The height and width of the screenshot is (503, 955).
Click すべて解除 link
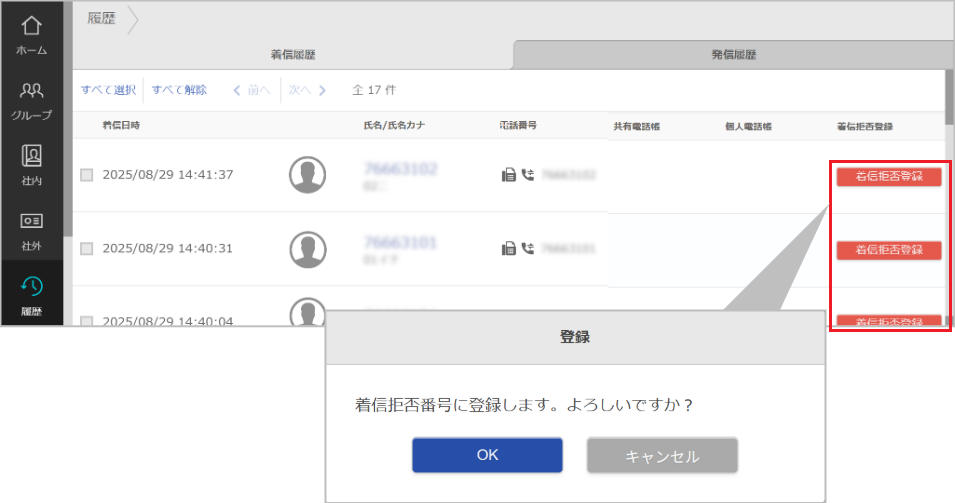(x=179, y=90)
